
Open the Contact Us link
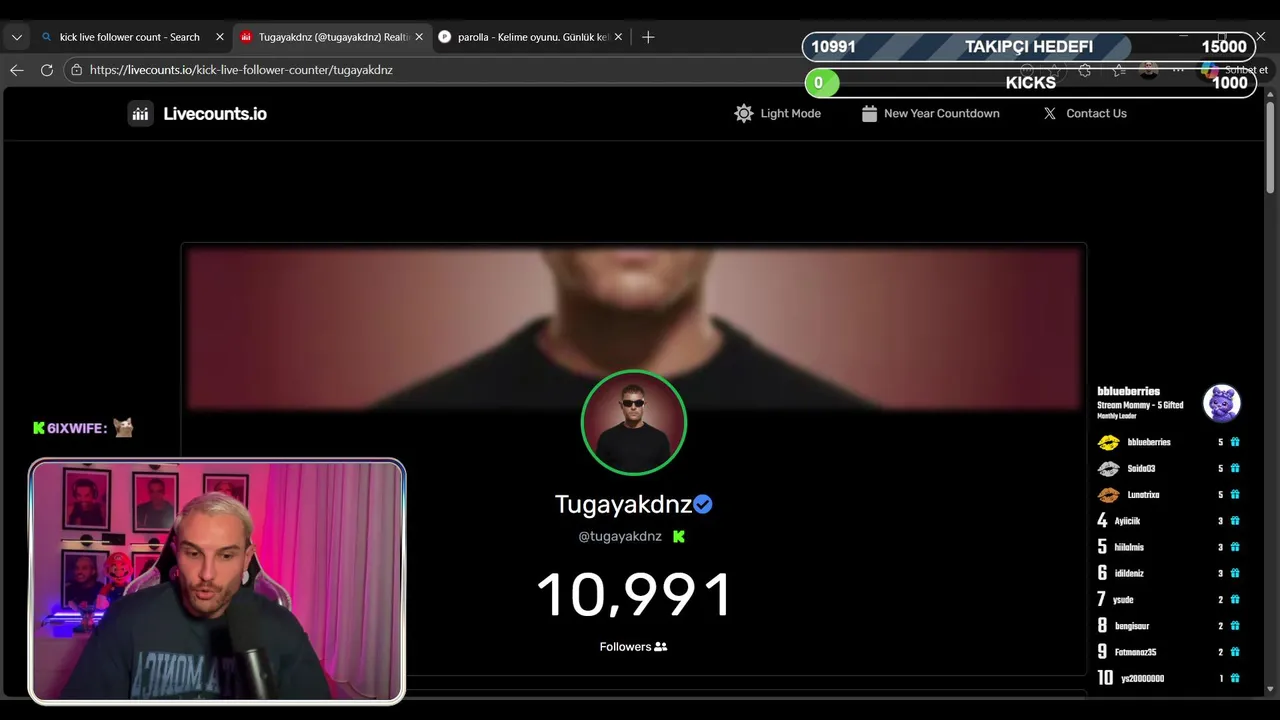1085,114
